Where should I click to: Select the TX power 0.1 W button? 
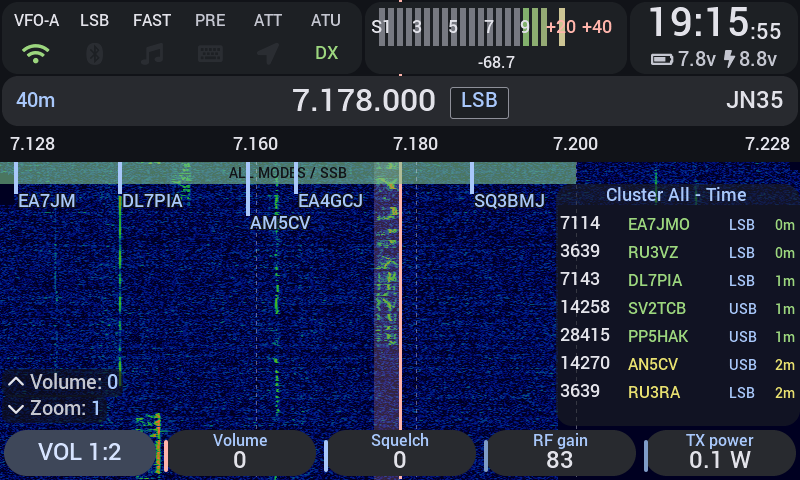719,452
